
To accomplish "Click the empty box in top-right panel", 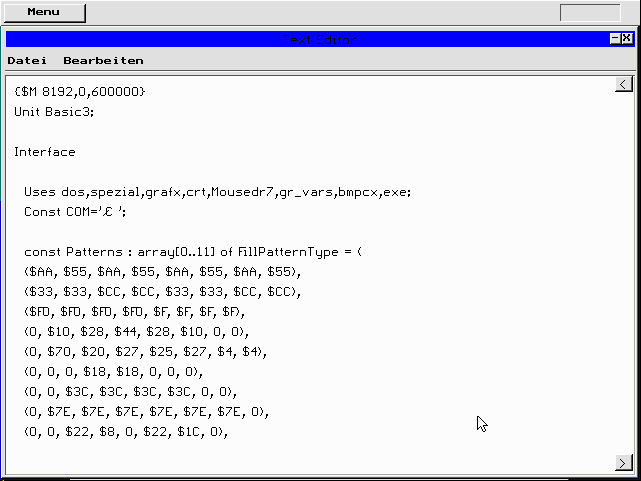I will [590, 13].
